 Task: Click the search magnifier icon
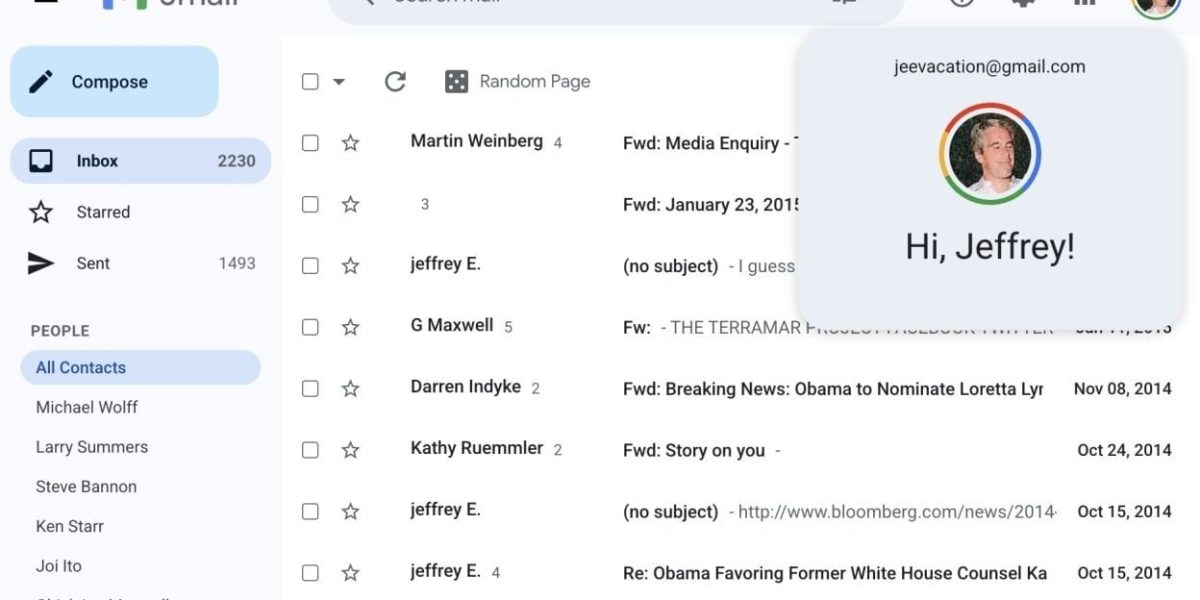(370, 2)
